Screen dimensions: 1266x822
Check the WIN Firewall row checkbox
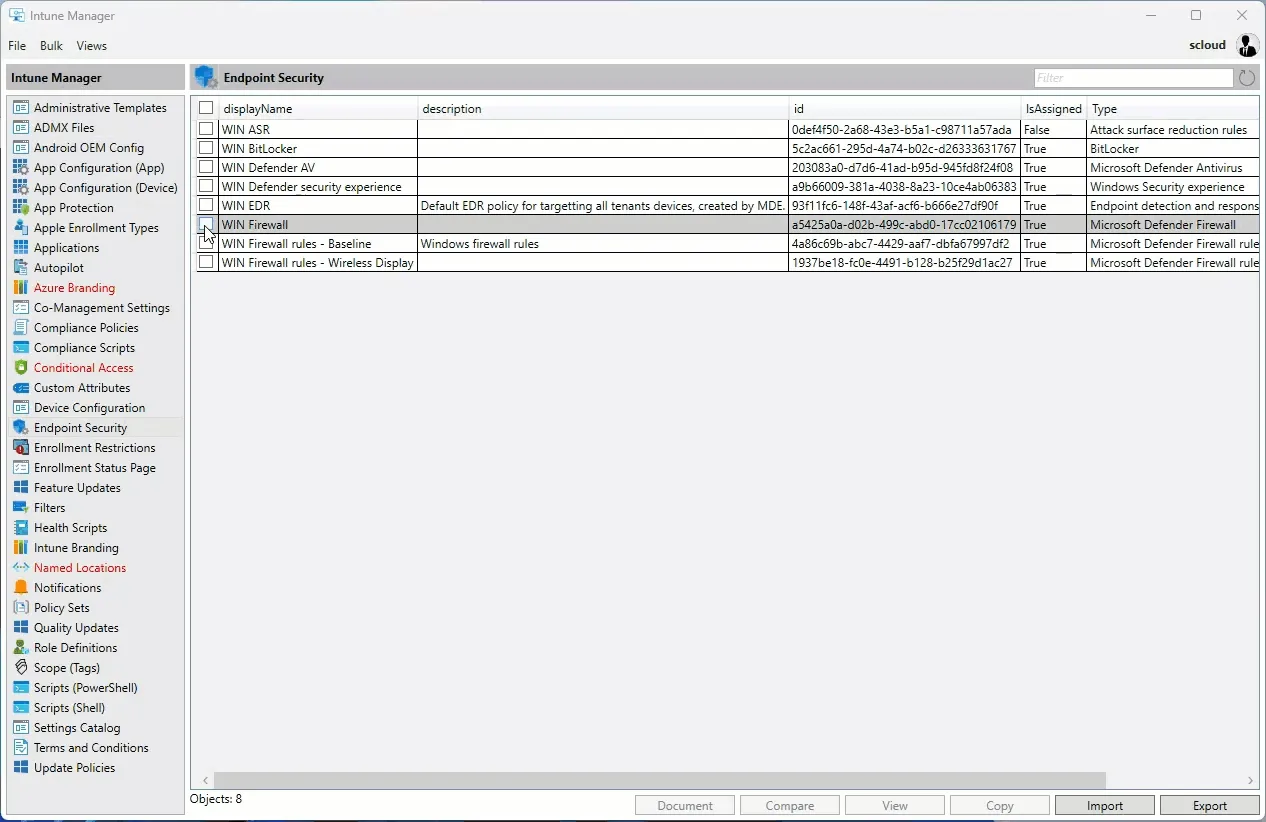pyautogui.click(x=206, y=224)
